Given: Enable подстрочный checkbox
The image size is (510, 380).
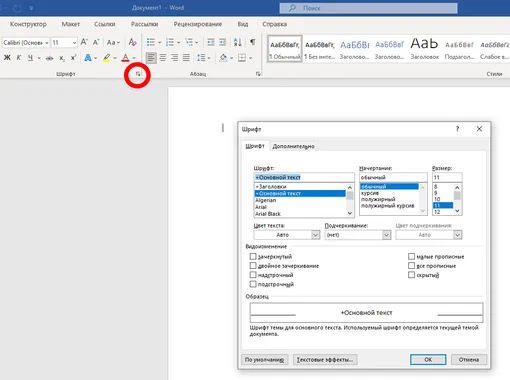Looking at the screenshot, I should [253, 284].
